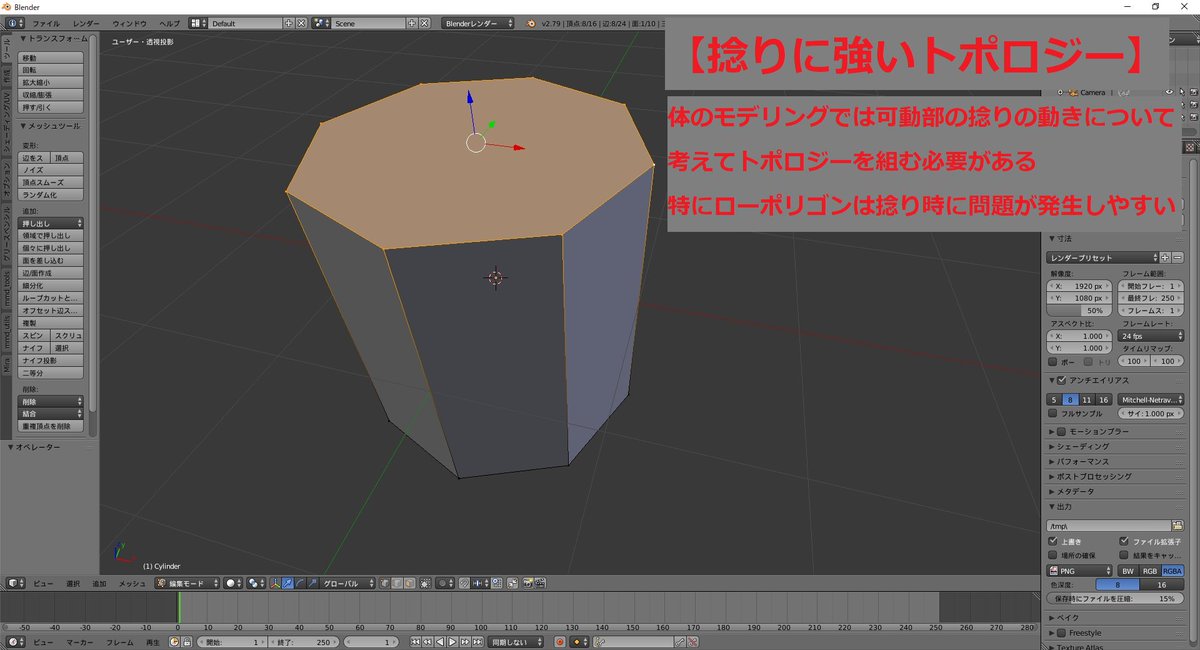Open the ウィンドウ menu
The width and height of the screenshot is (1200, 650).
click(x=129, y=22)
